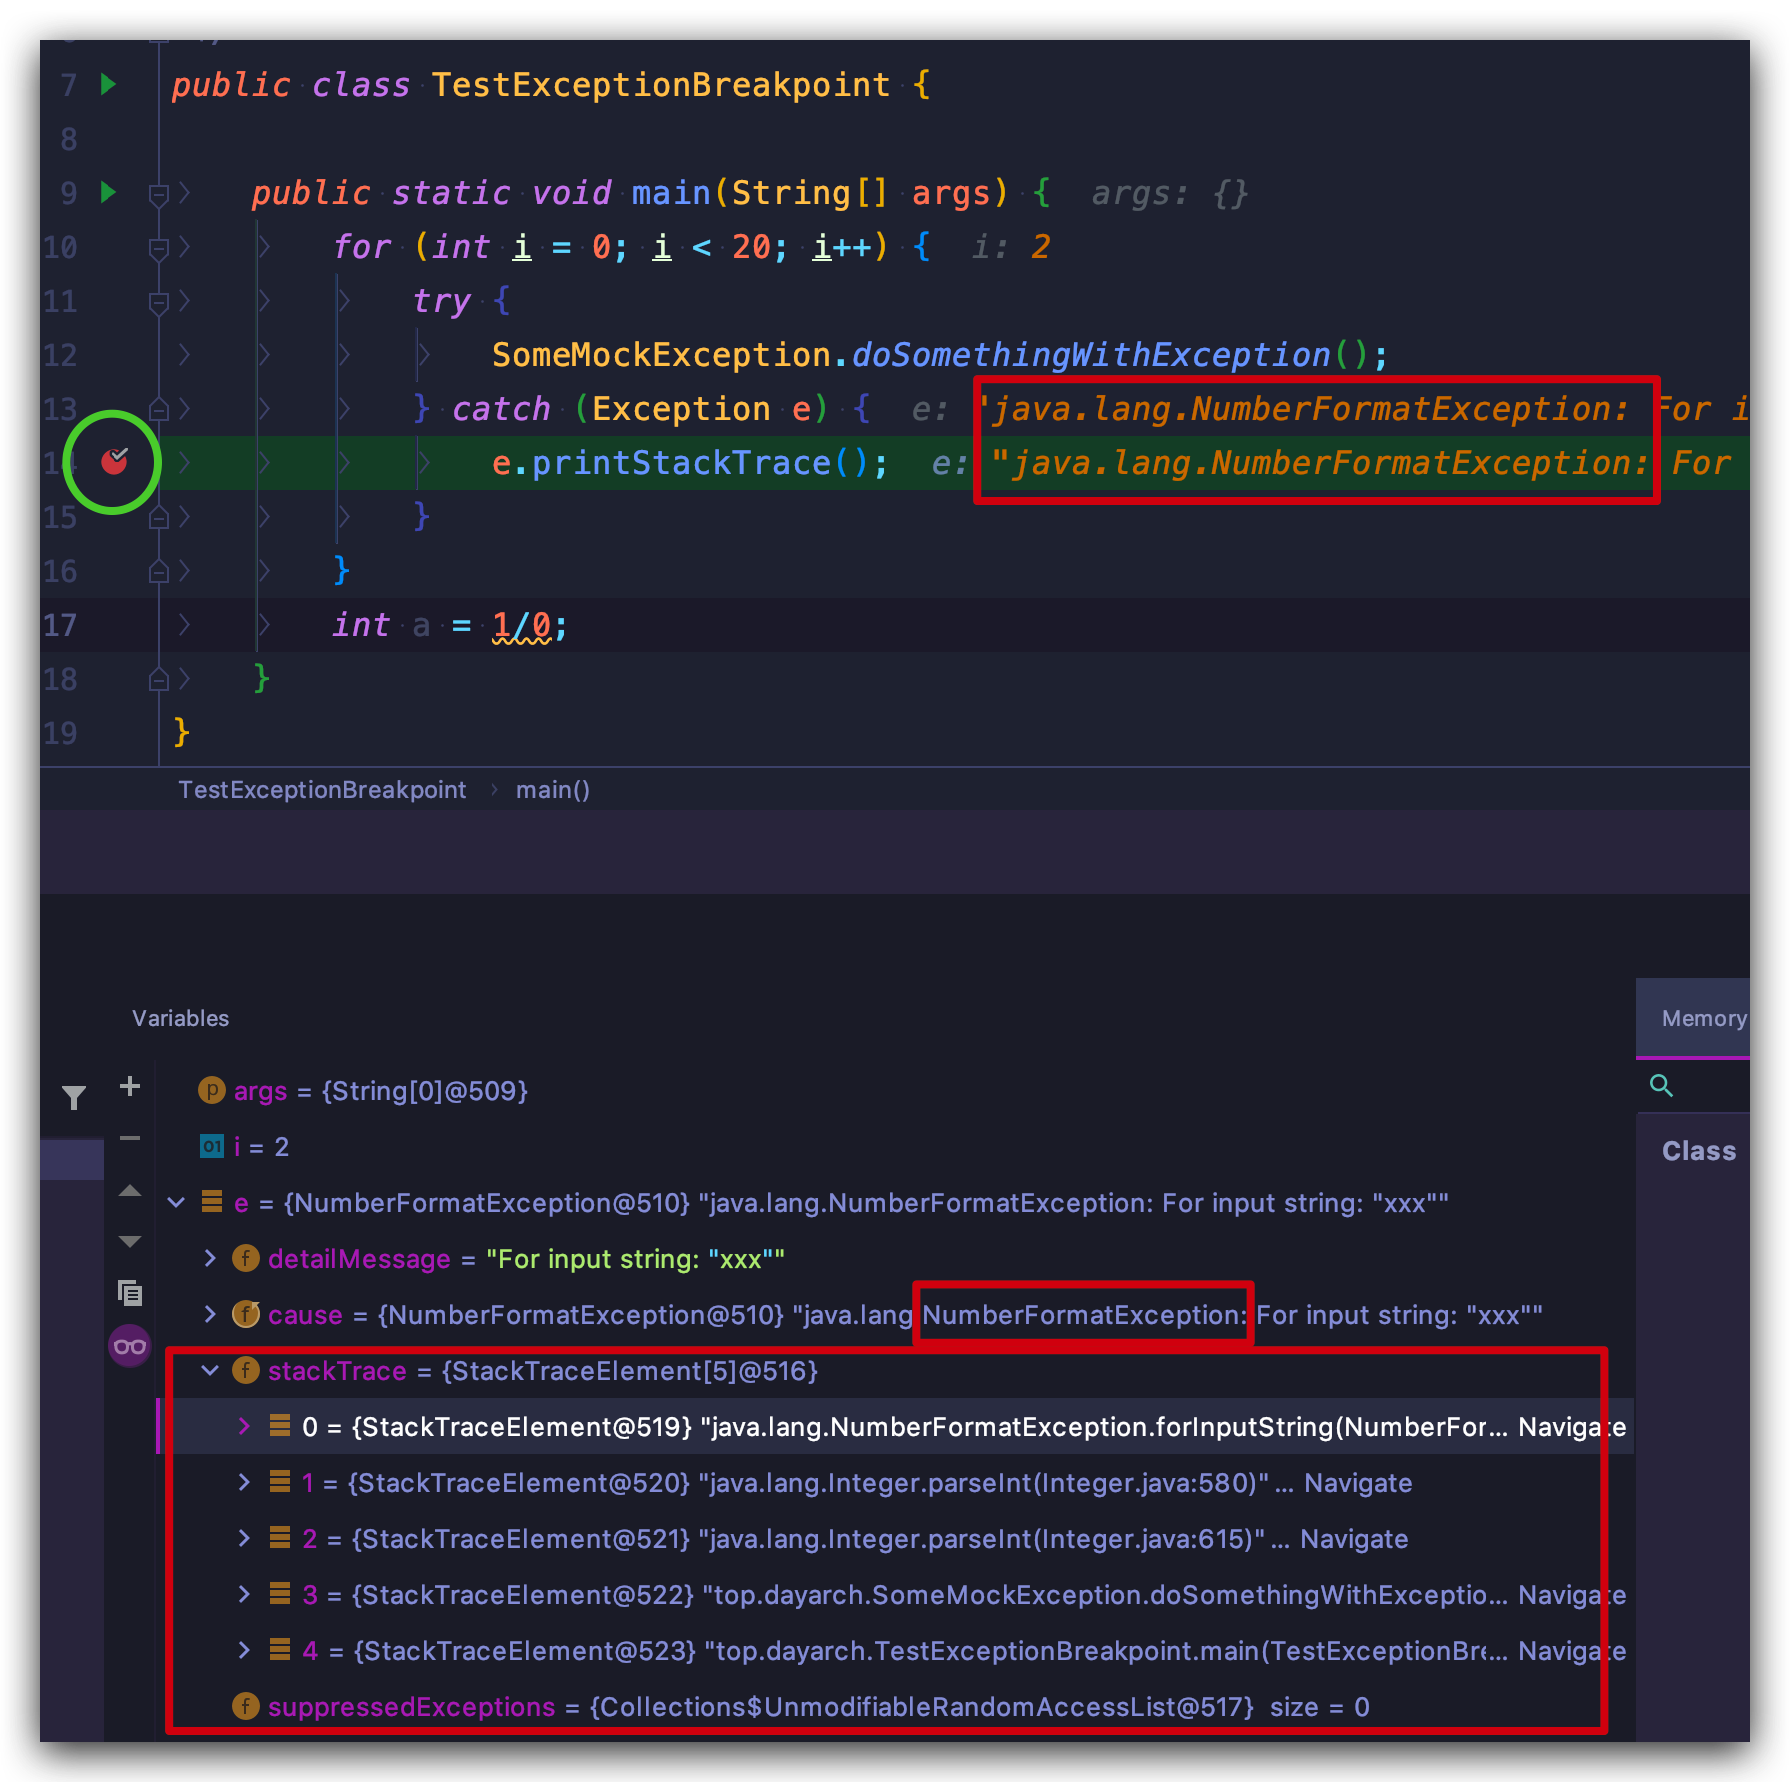Screen dimensions: 1790x1782
Task: Click Navigate link for Integer.java:615 element
Action: click(1354, 1539)
